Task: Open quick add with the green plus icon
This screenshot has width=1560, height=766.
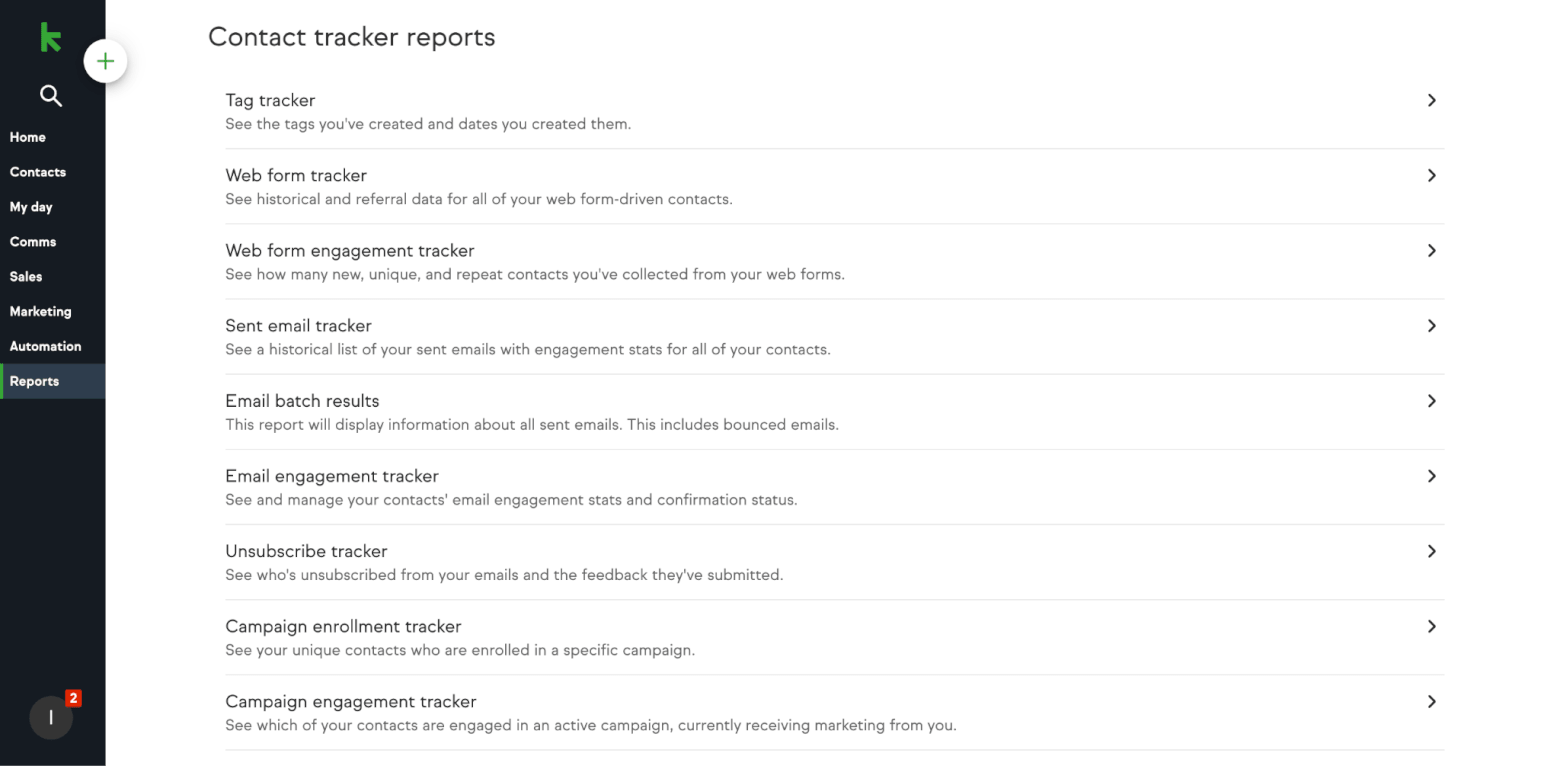Action: click(105, 60)
